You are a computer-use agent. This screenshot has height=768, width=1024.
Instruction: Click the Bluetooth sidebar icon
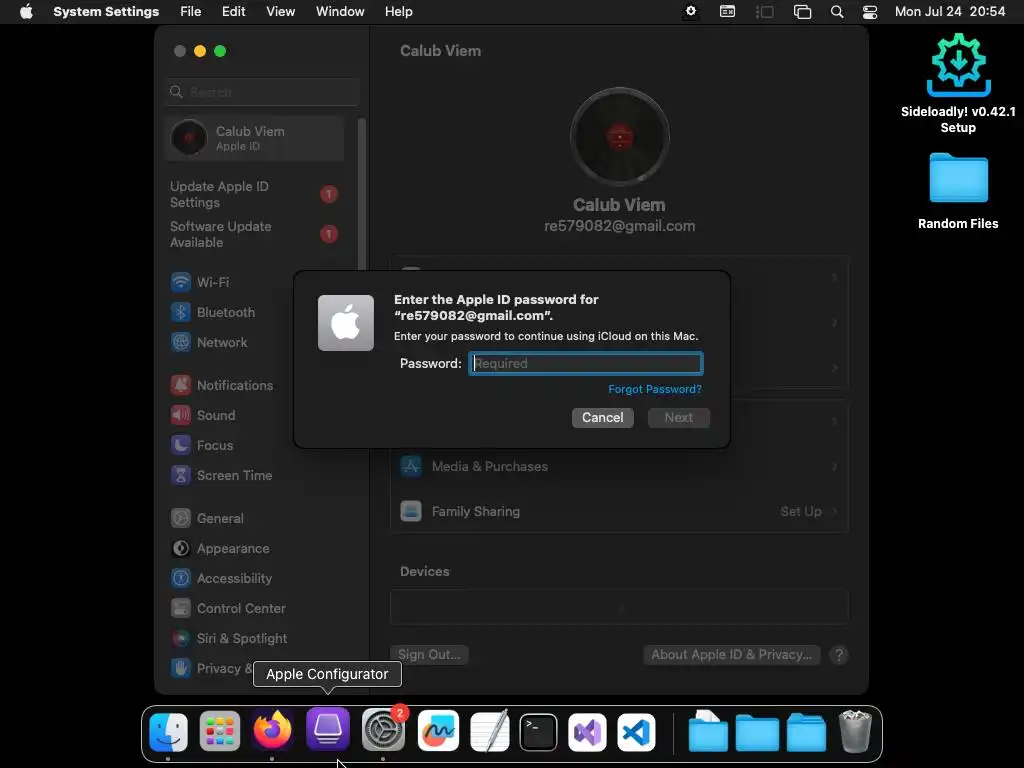pos(181,312)
